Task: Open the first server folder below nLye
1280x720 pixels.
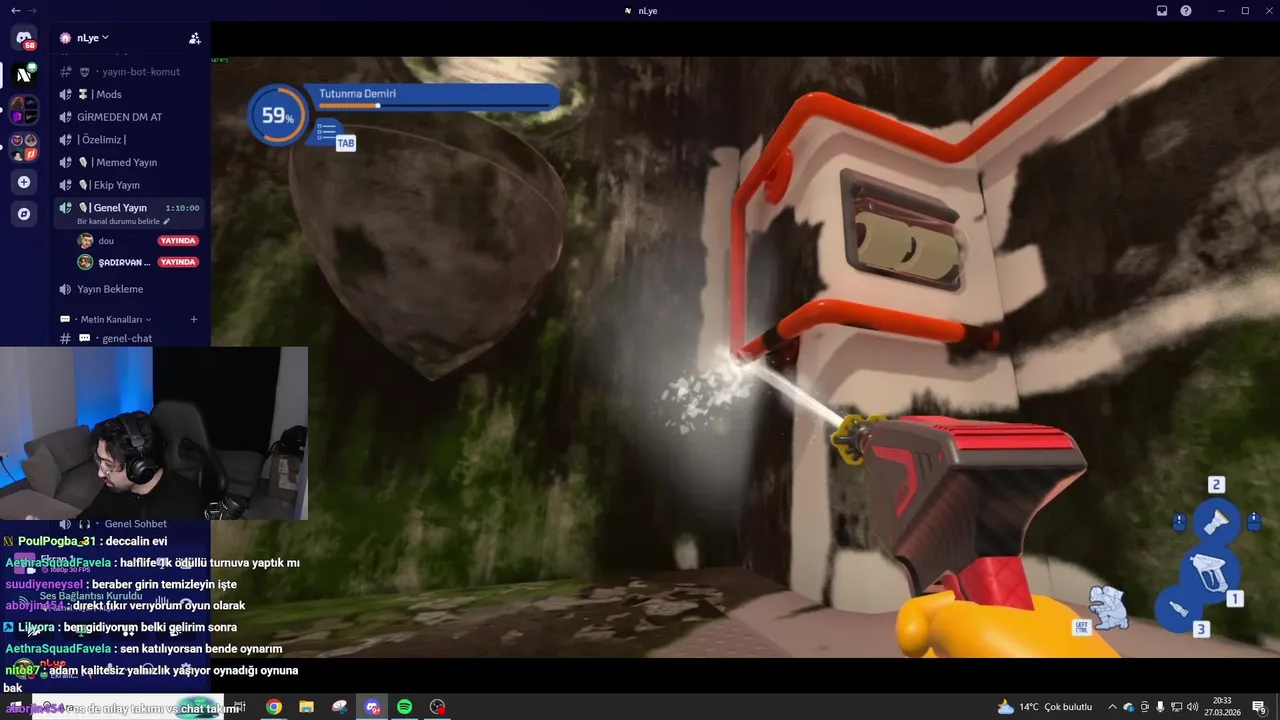Action: tap(24, 109)
